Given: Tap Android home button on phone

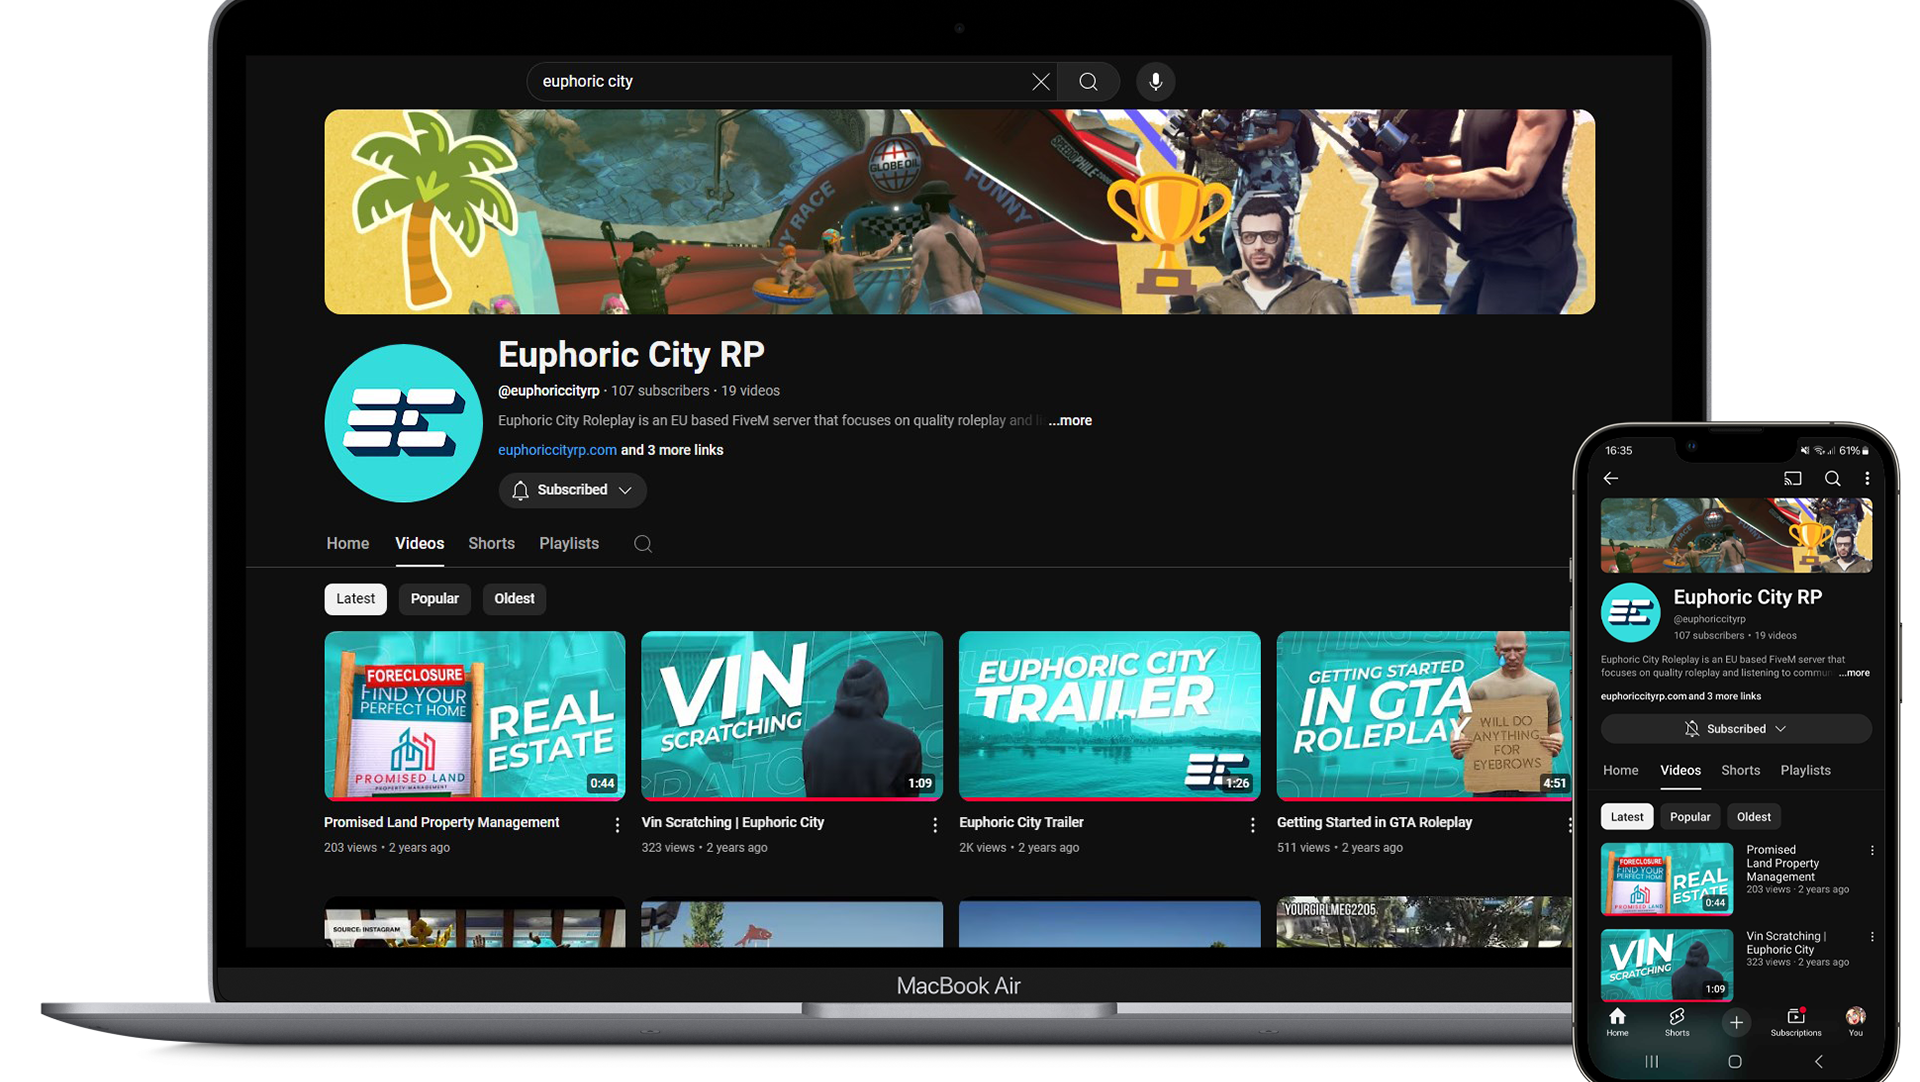Looking at the screenshot, I should click(1735, 1062).
